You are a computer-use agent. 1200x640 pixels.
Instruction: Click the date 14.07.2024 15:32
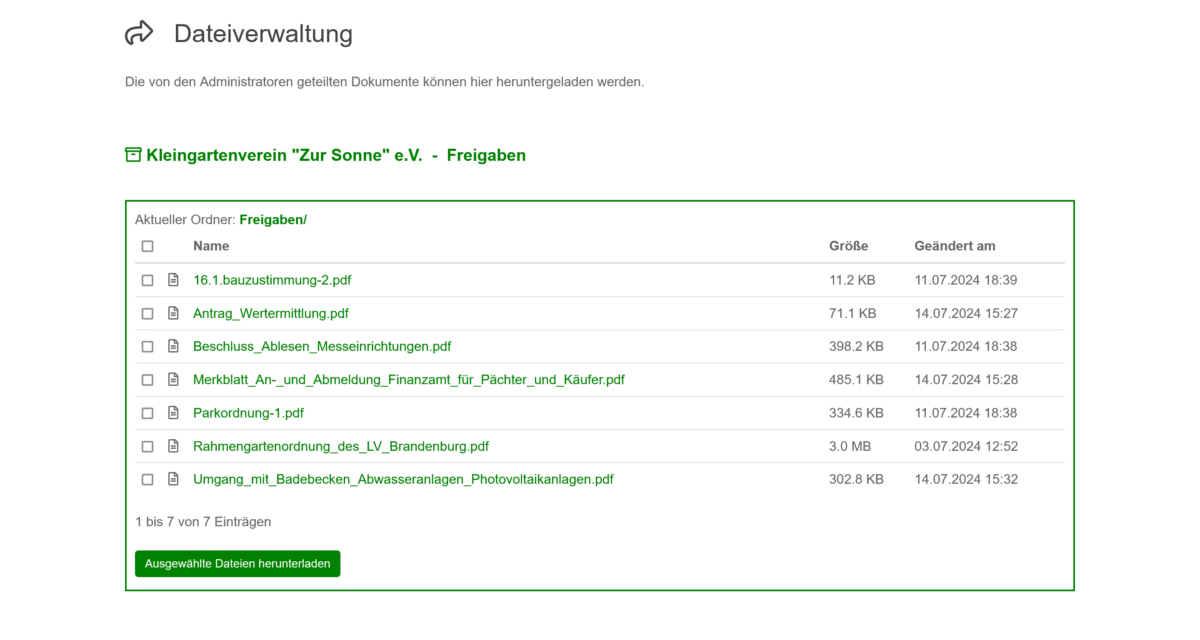[x=966, y=479]
